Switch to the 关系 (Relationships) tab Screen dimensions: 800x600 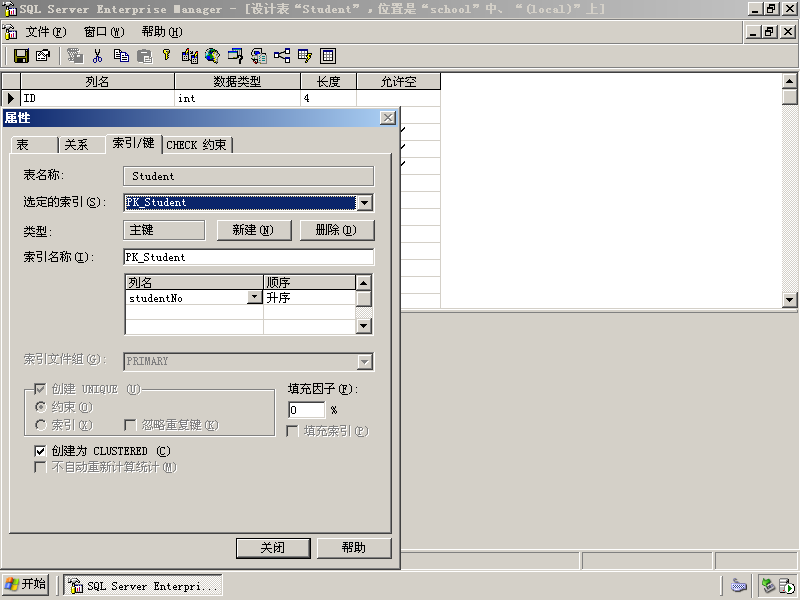[x=82, y=145]
